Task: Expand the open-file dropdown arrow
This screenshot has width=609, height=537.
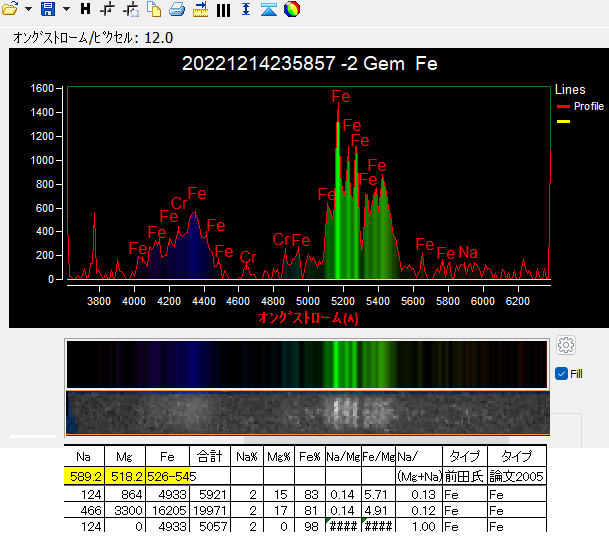Action: click(x=28, y=9)
